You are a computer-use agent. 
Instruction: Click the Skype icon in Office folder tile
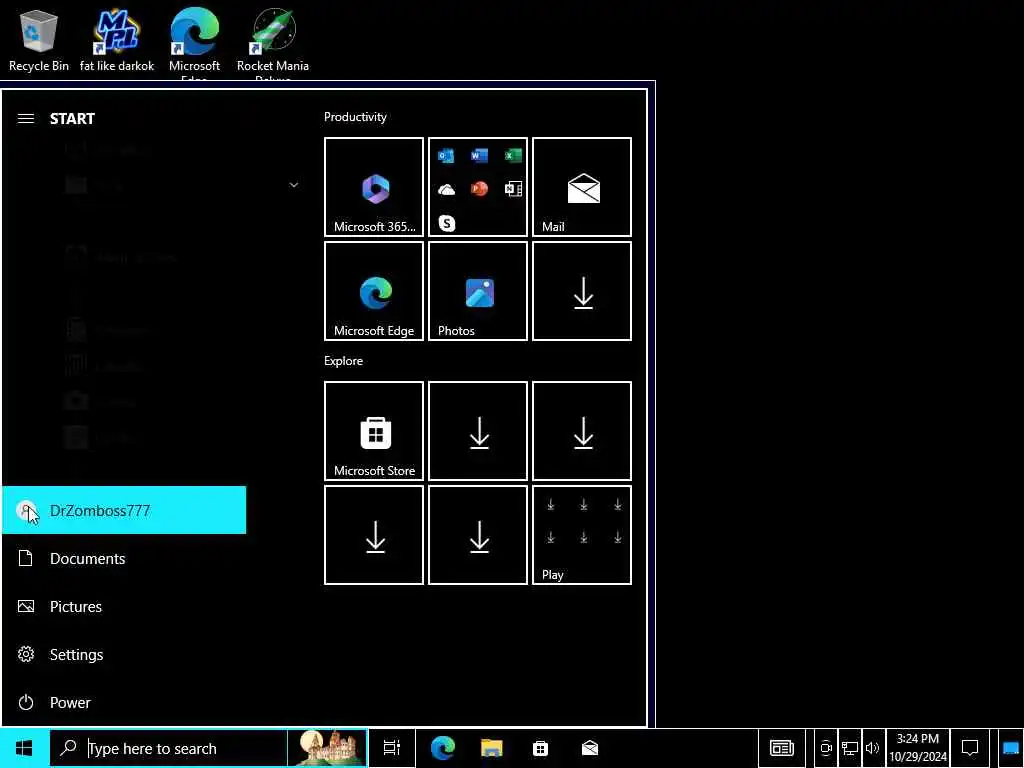click(x=447, y=223)
